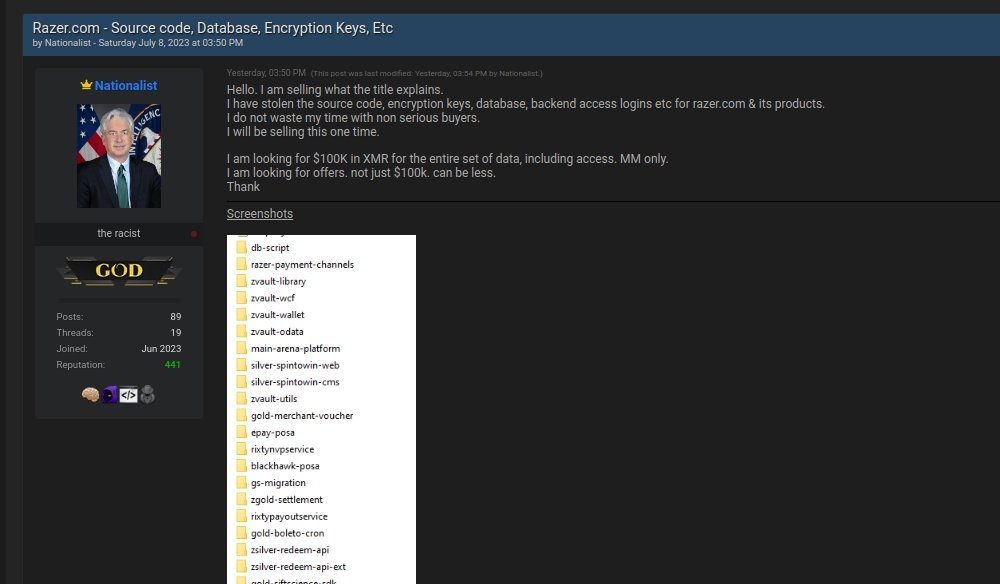
Task: Click the red offline status dot
Action: (194, 234)
